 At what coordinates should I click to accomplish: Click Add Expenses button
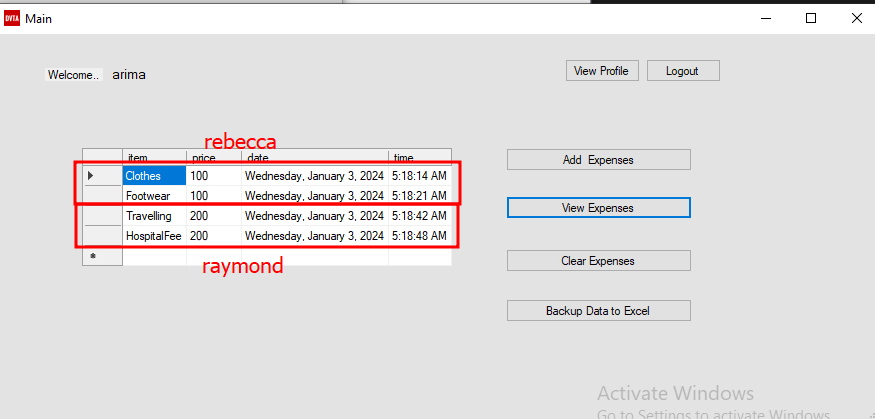(x=599, y=160)
